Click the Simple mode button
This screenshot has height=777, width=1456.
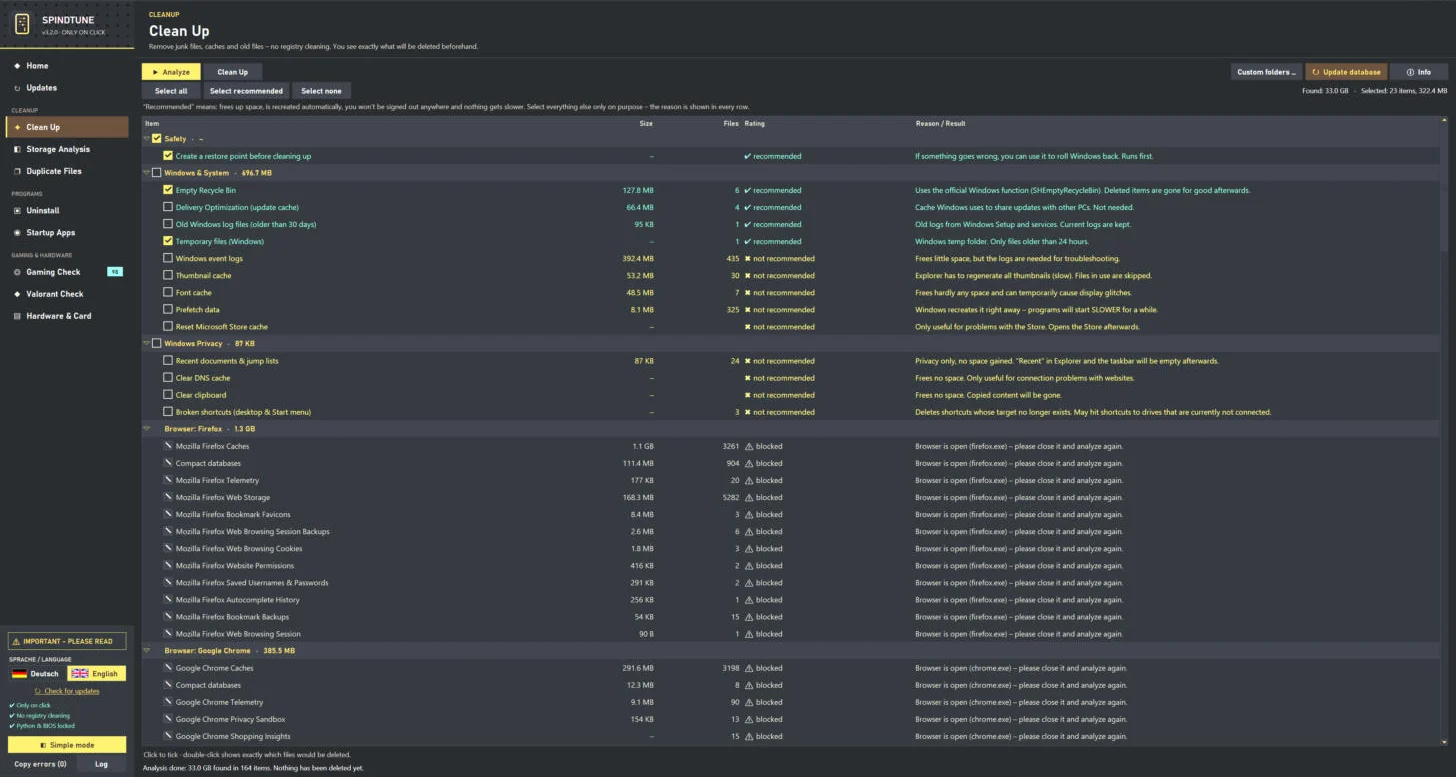(67, 745)
